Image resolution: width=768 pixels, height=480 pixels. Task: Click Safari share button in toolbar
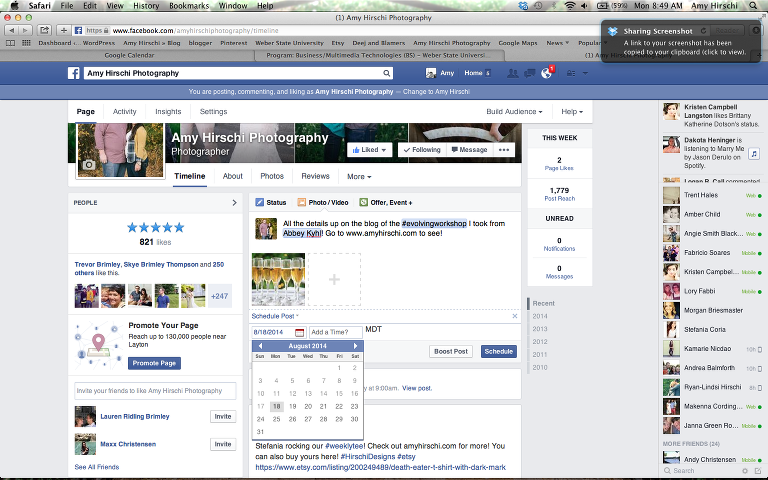point(44,30)
